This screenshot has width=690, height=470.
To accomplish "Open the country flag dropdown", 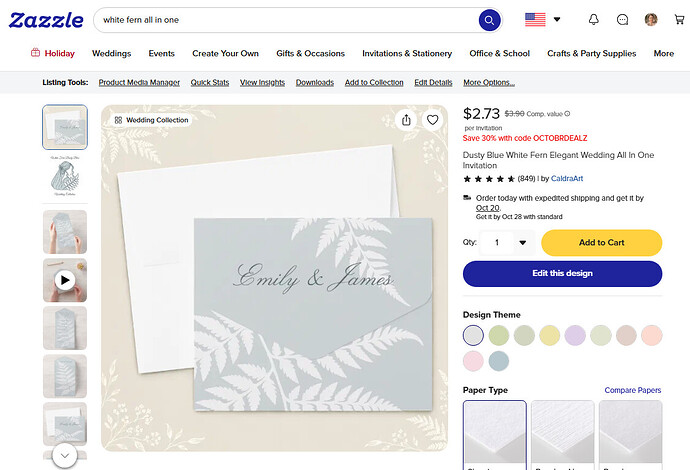I will click(x=543, y=19).
